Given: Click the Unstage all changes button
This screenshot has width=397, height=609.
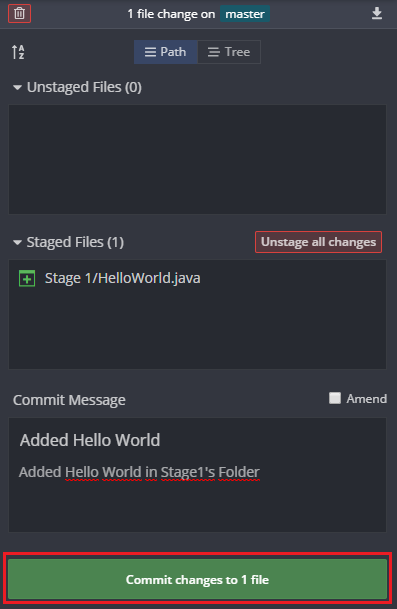Looking at the screenshot, I should [x=318, y=242].
